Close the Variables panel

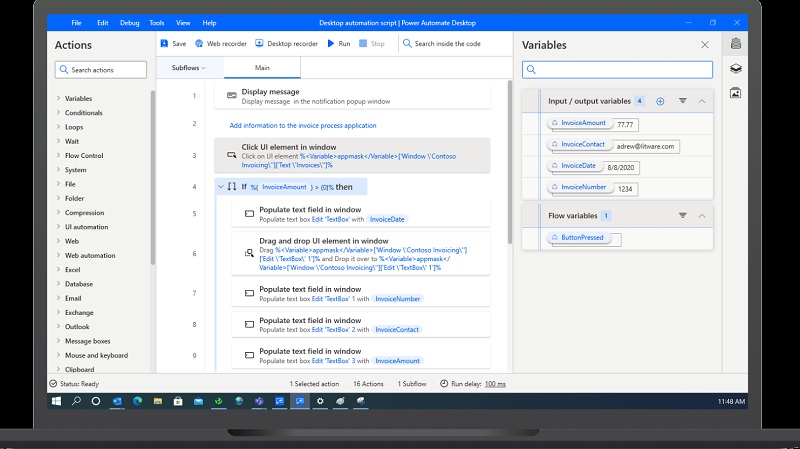[705, 45]
